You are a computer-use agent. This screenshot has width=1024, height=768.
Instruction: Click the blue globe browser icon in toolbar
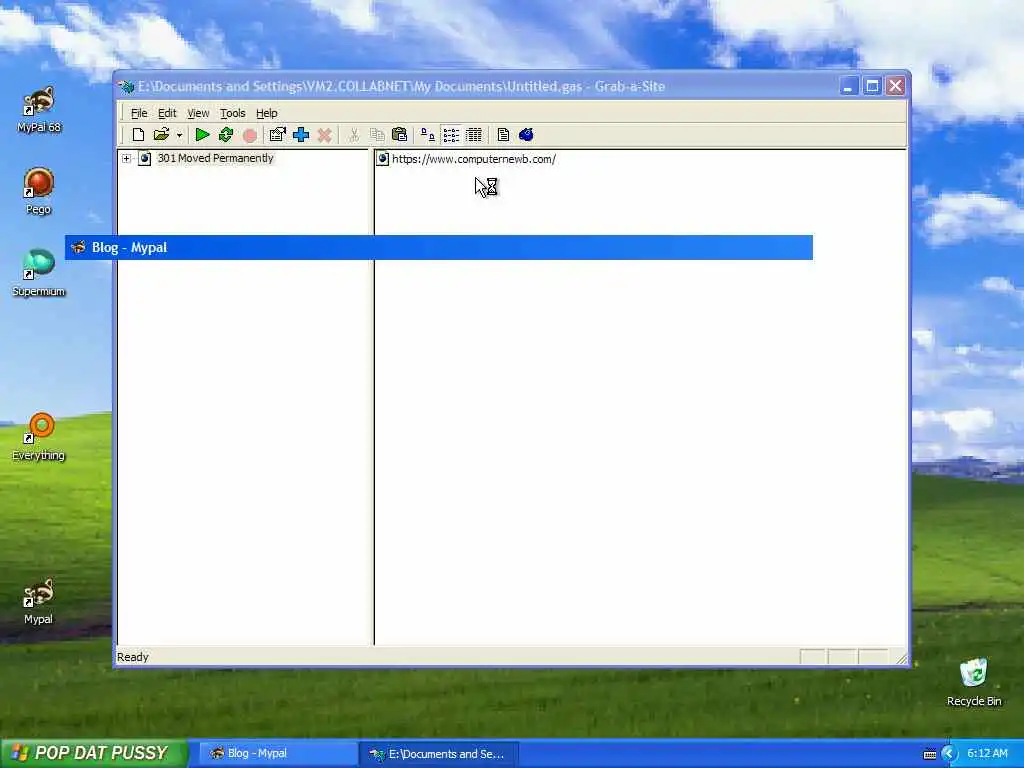(526, 135)
